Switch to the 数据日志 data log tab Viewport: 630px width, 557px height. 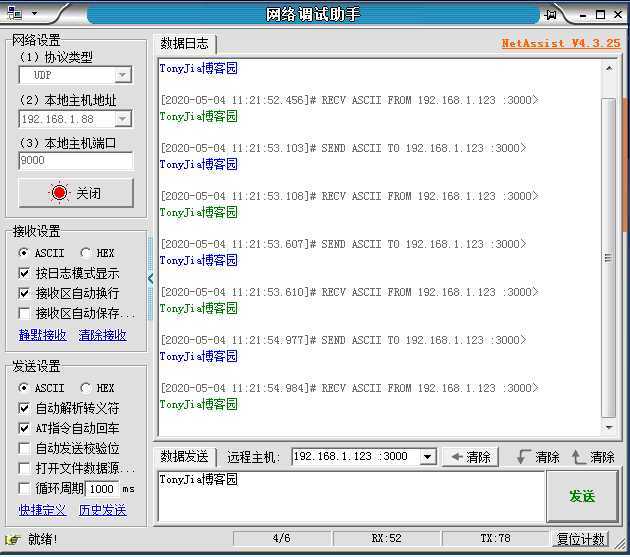184,43
